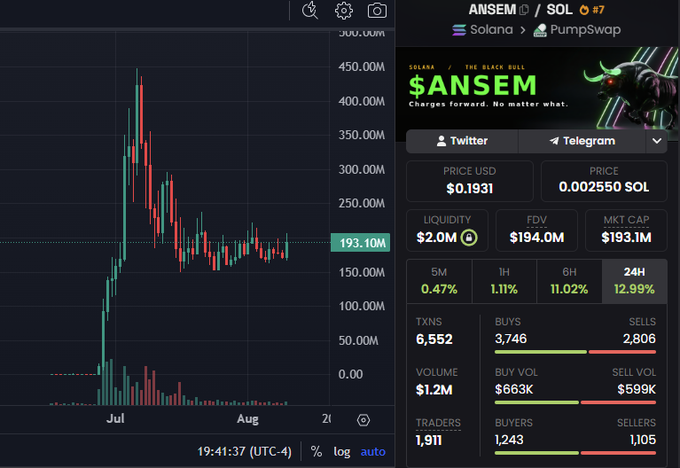Image resolution: width=680 pixels, height=468 pixels.
Task: Toggle percent scale on chart
Action: coord(316,452)
